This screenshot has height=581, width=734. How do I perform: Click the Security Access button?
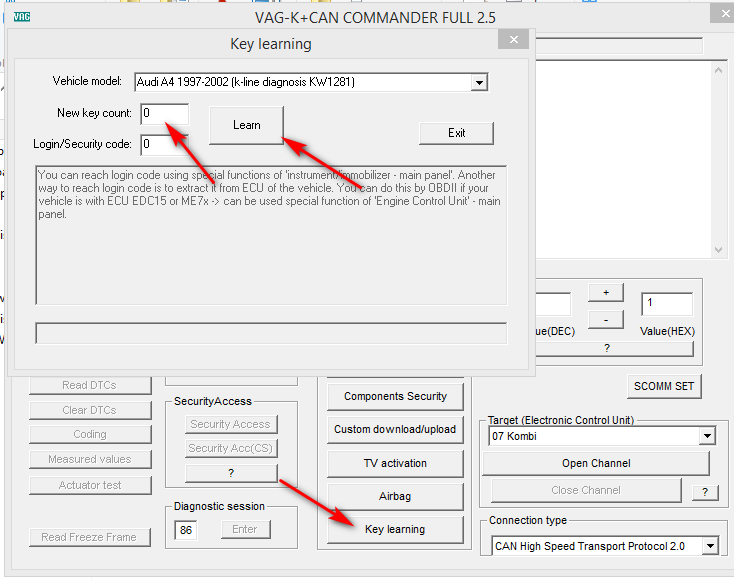click(231, 424)
